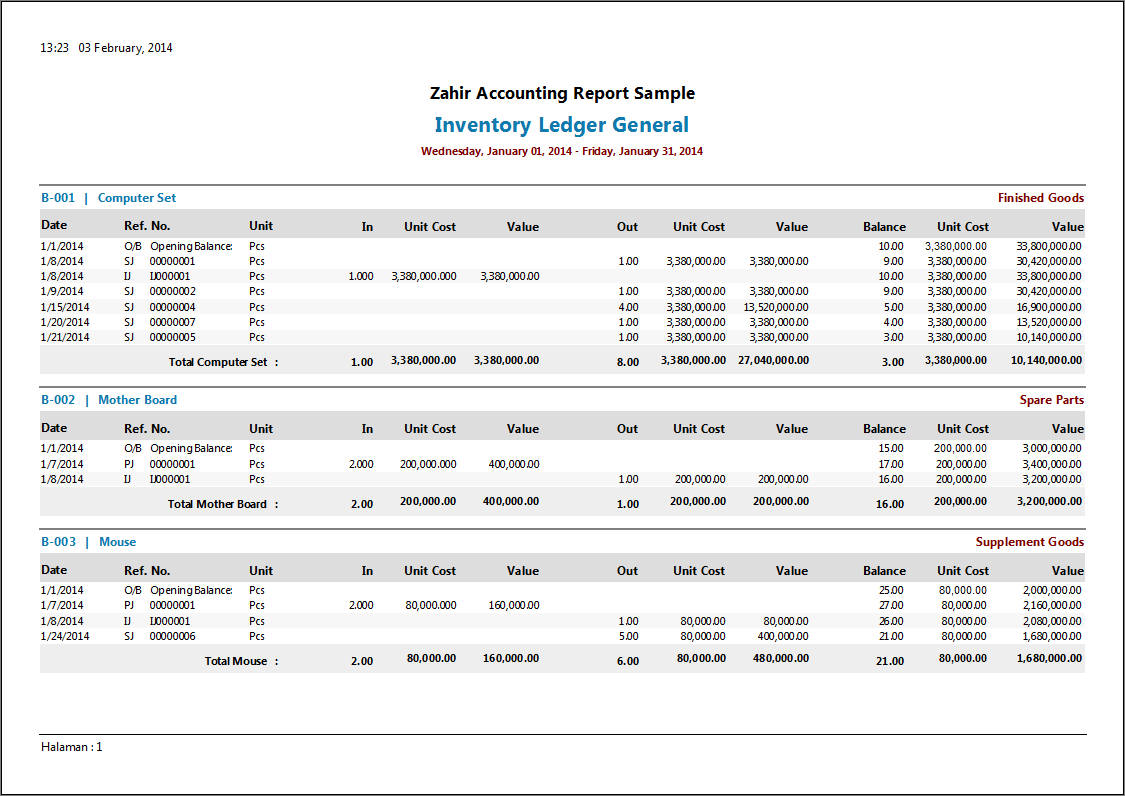Click the report date range January 01 - January 31
1125x796 pixels.
coord(562,151)
